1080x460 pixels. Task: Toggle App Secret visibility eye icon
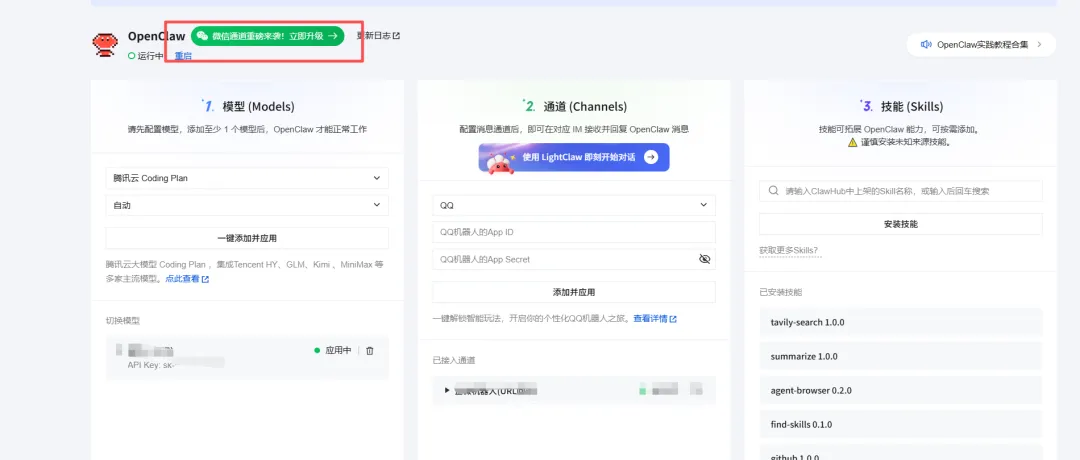tap(704, 259)
